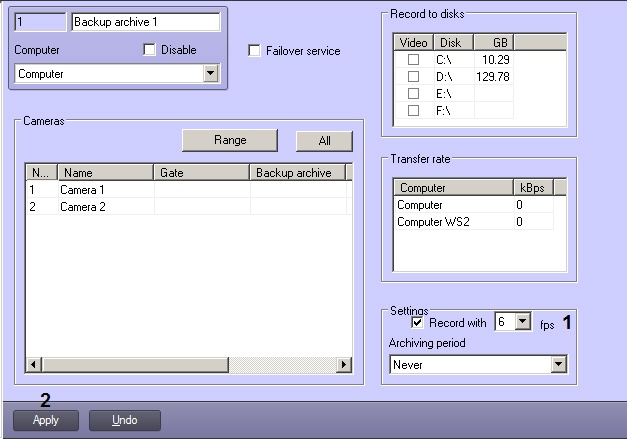Viewport: 627px width, 439px height.
Task: Open the Computer dropdown list
Action: (x=210, y=74)
